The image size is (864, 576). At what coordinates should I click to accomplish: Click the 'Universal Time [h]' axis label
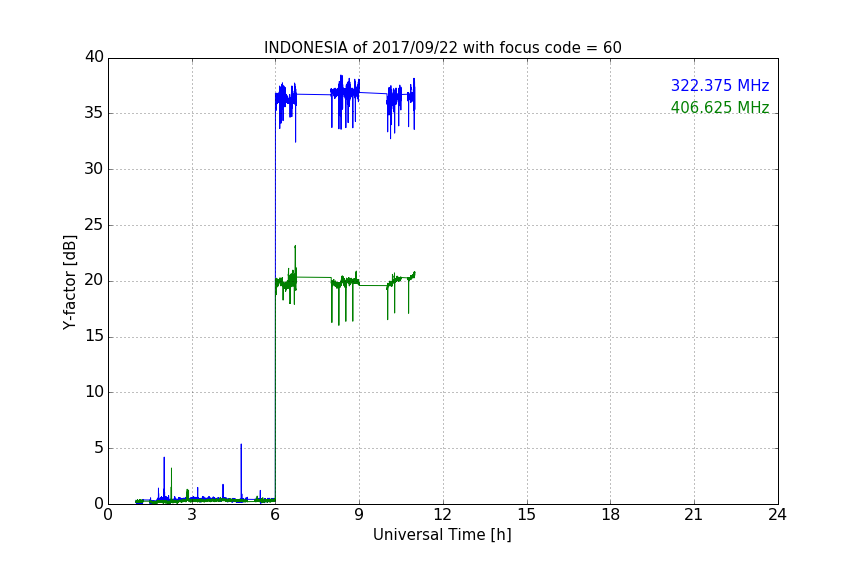pyautogui.click(x=442, y=535)
